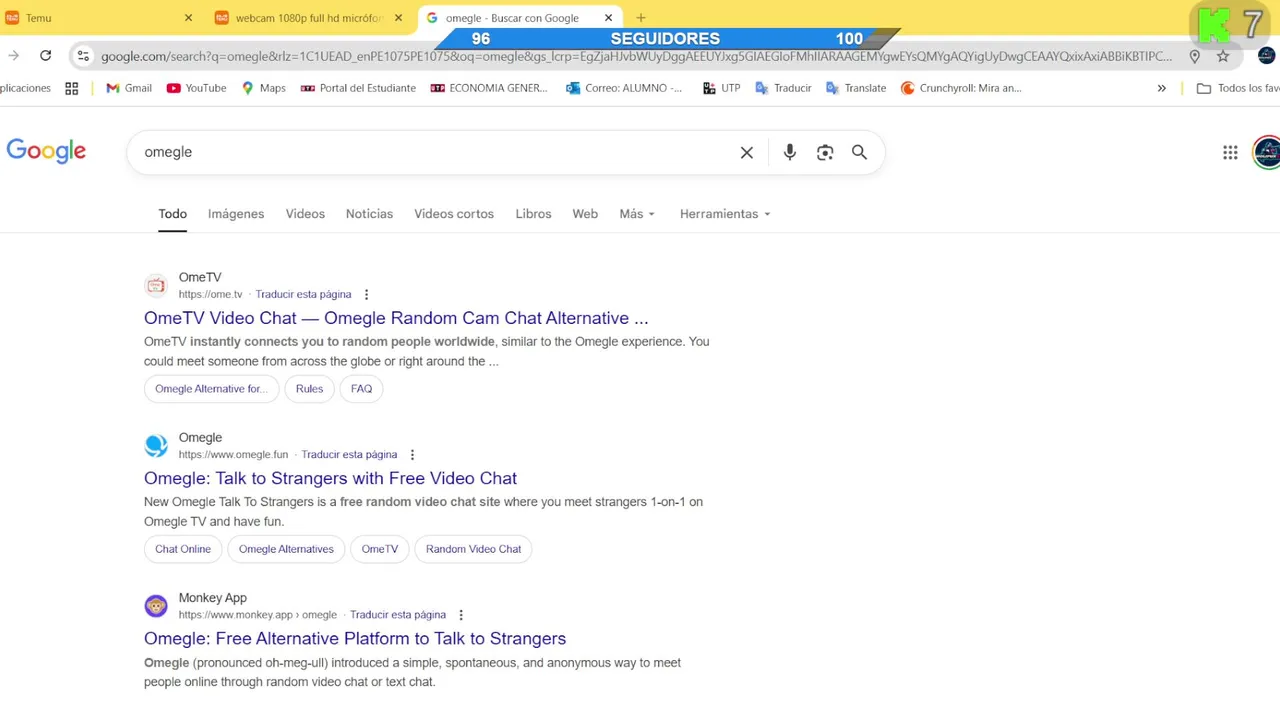Click the OmeTV chip under Omegle result
Viewport: 1280px width, 720px height.
[380, 549]
